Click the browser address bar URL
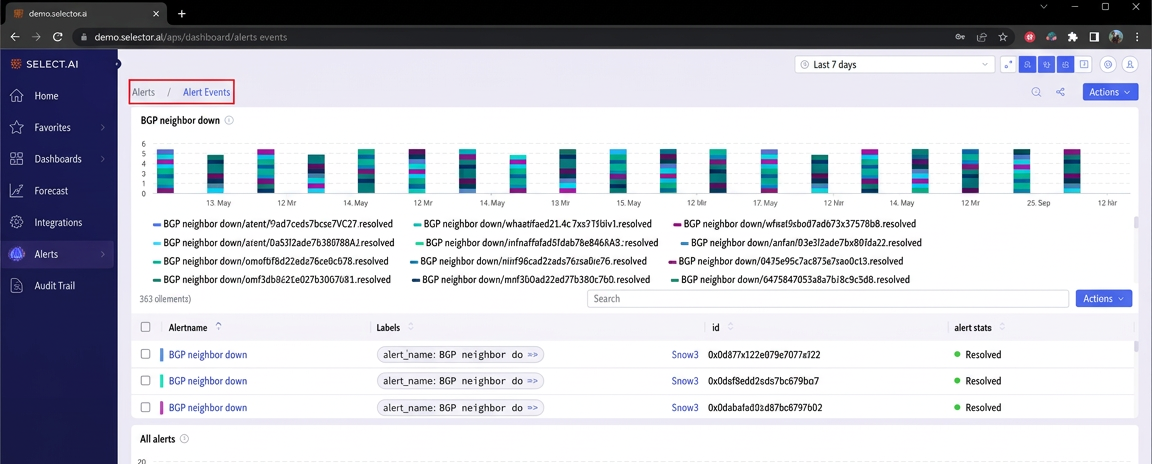The image size is (1152, 464). coord(191,37)
